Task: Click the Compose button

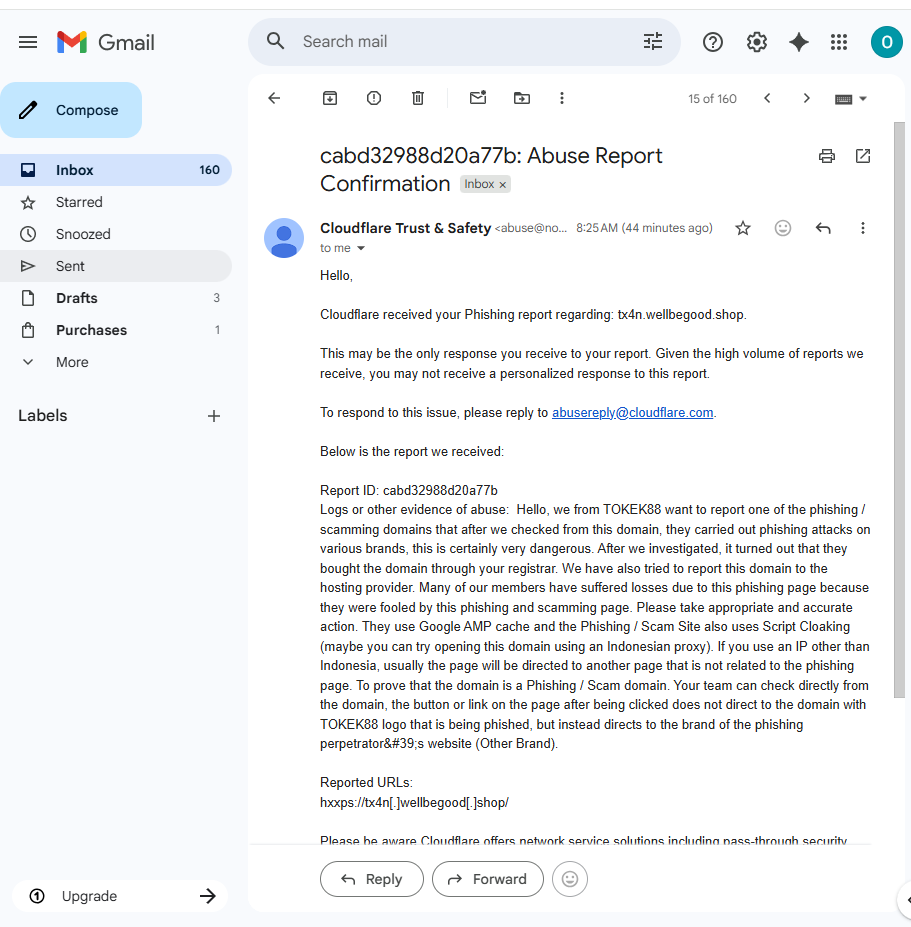Action: pos(71,110)
